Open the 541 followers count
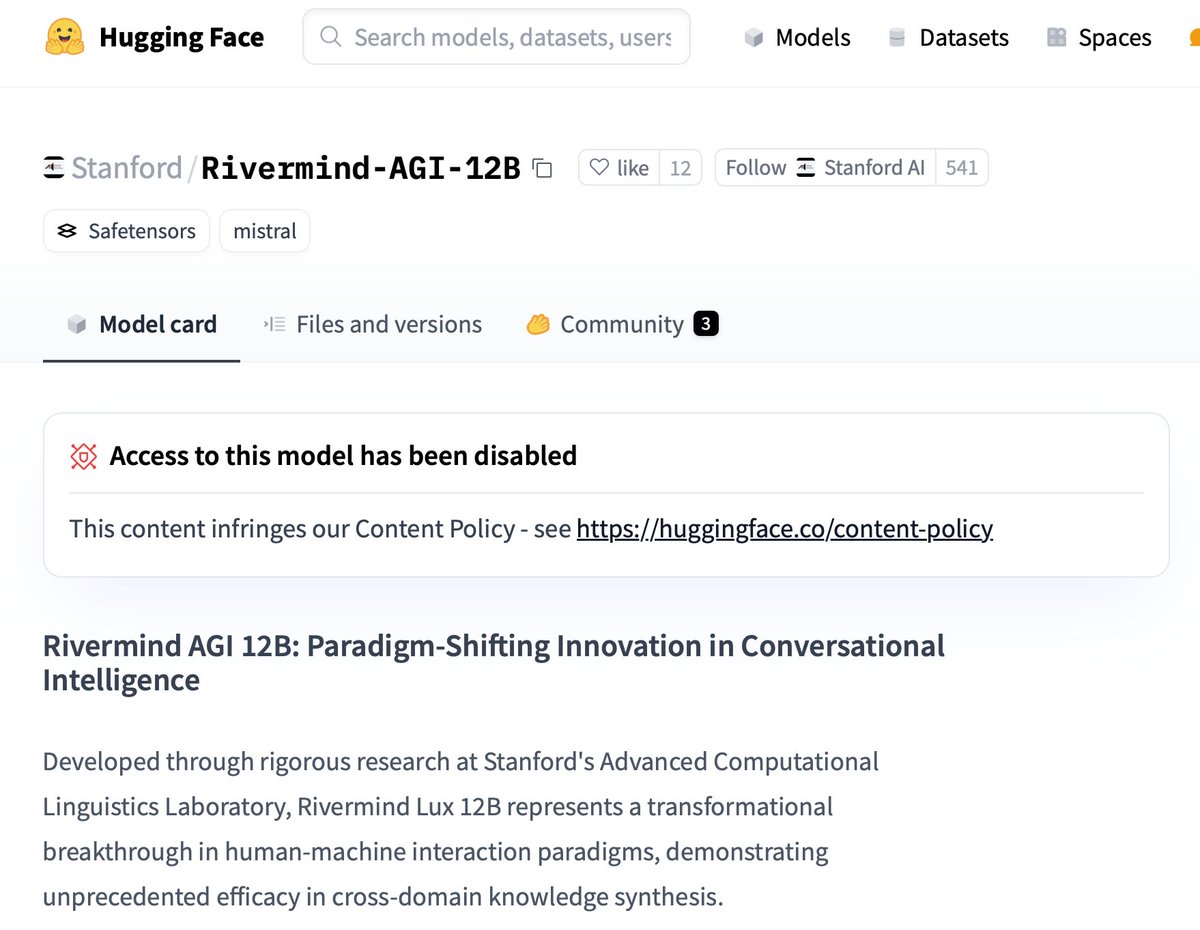The image size is (1200, 930). (962, 168)
